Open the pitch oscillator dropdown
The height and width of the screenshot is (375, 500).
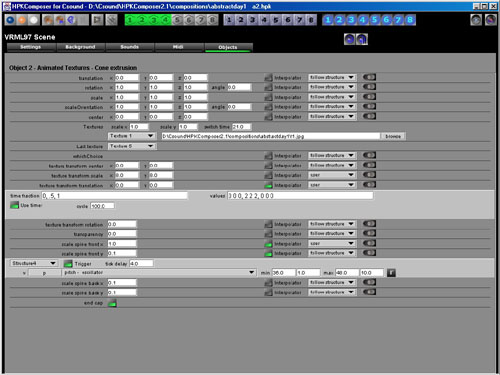pyautogui.click(x=159, y=273)
